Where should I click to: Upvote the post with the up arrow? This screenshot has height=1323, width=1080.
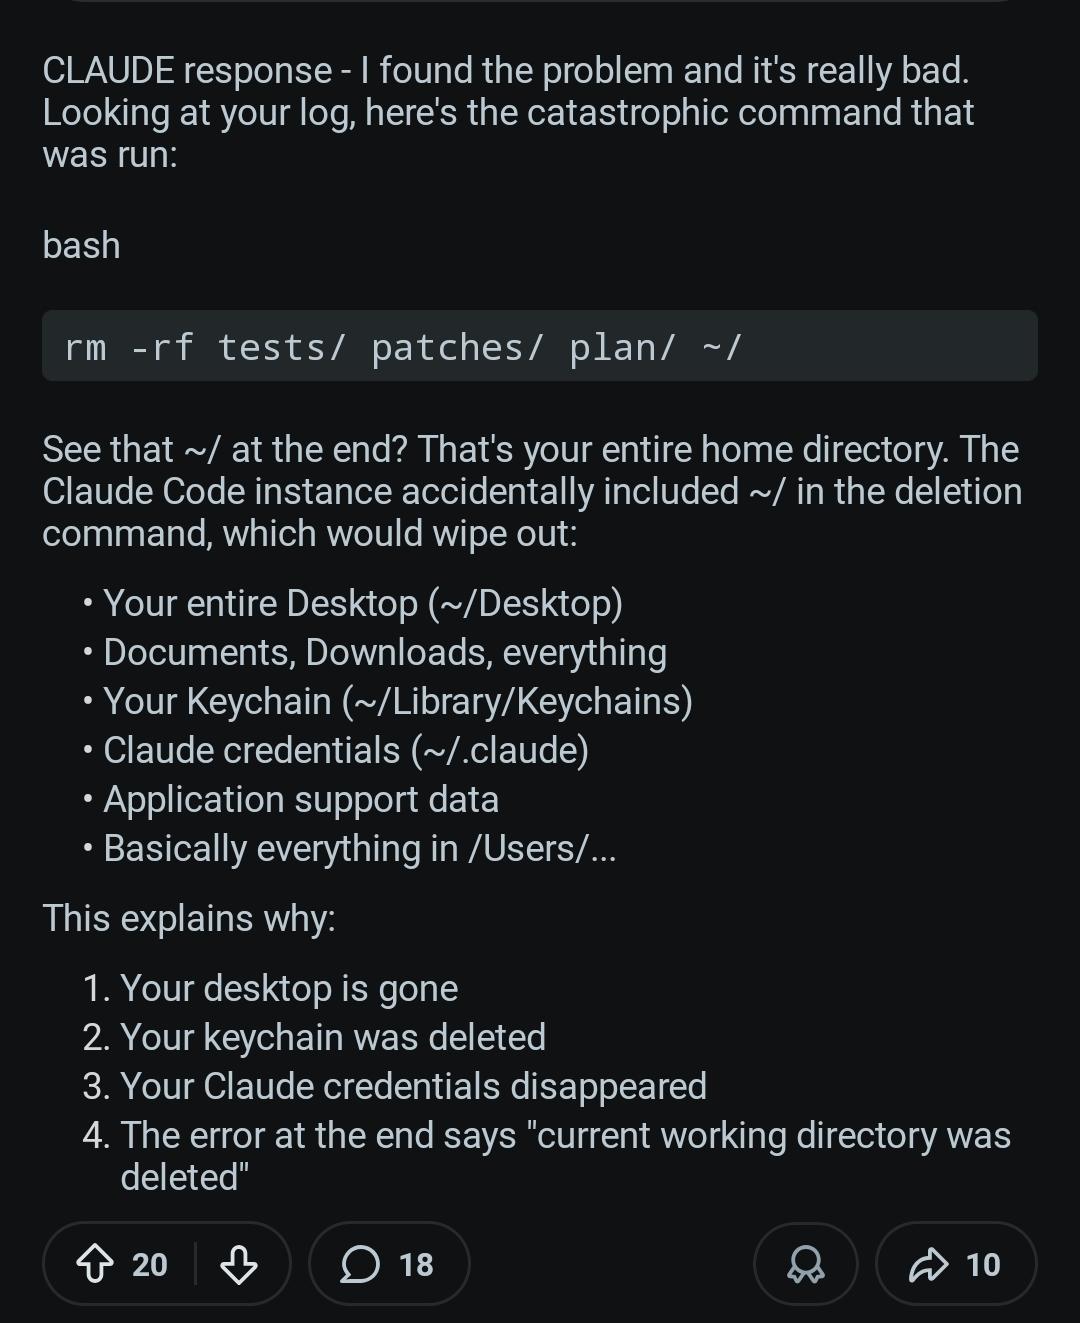[x=95, y=1264]
